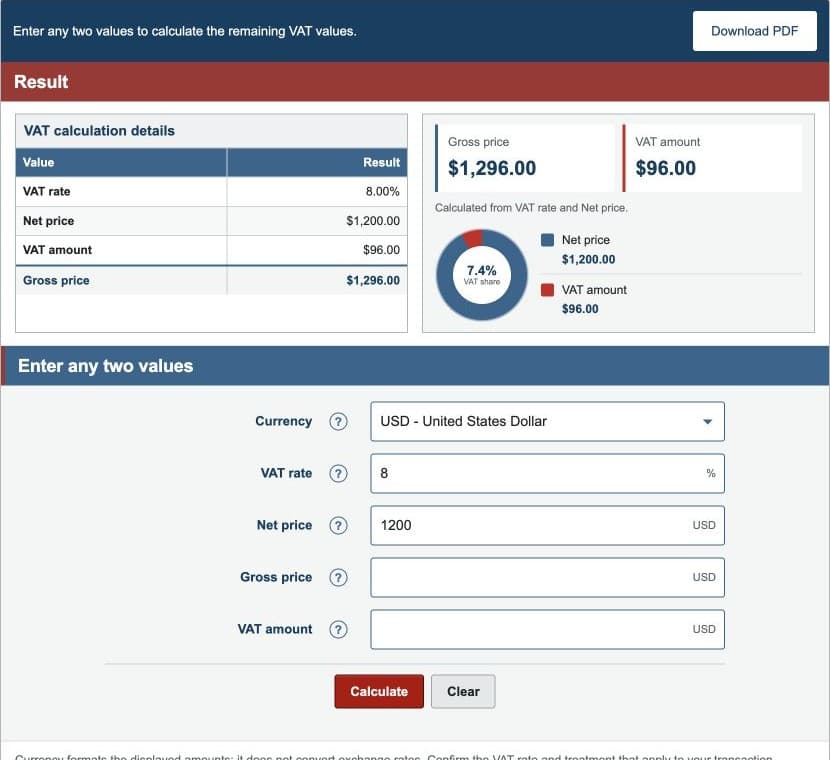
Task: Click the blue Net price legend swatch
Action: pos(547,240)
